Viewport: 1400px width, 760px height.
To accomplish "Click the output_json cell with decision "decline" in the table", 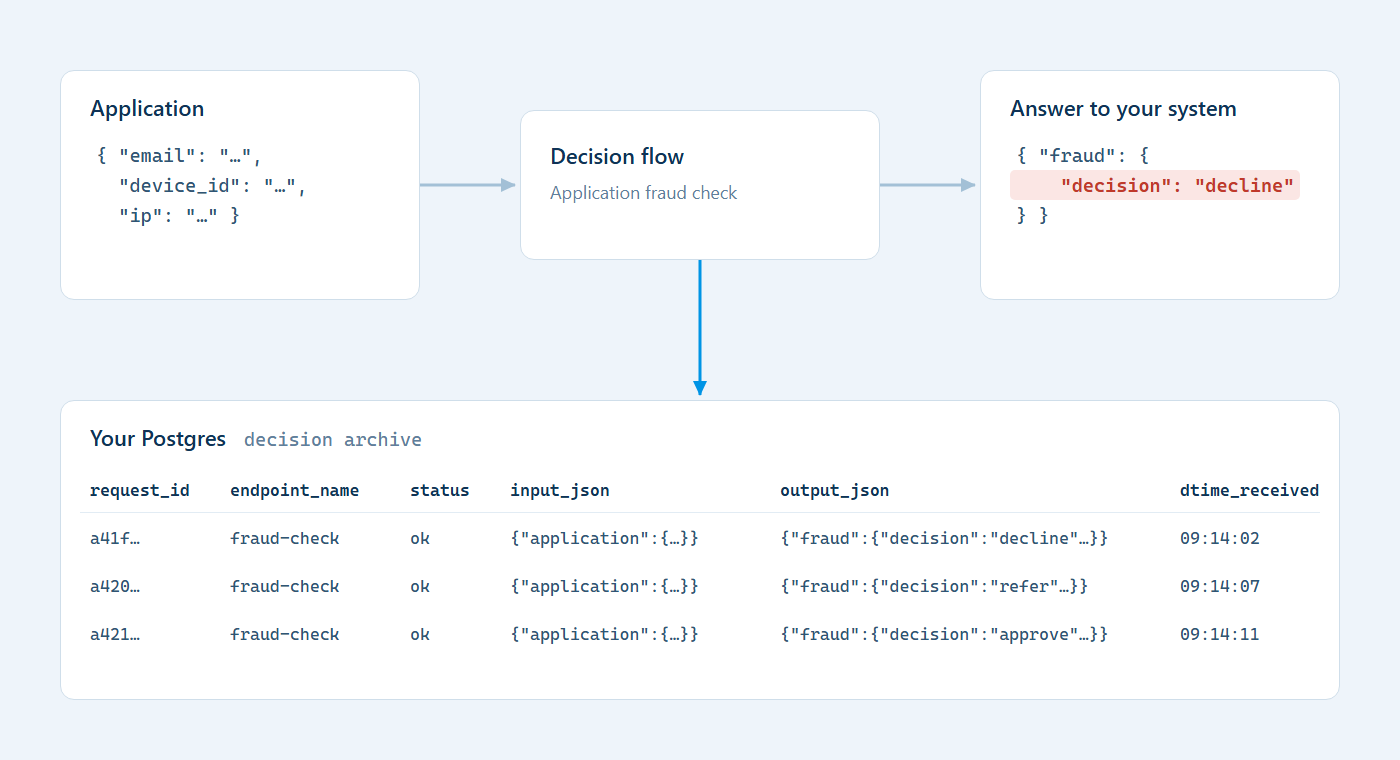I will pos(944,538).
